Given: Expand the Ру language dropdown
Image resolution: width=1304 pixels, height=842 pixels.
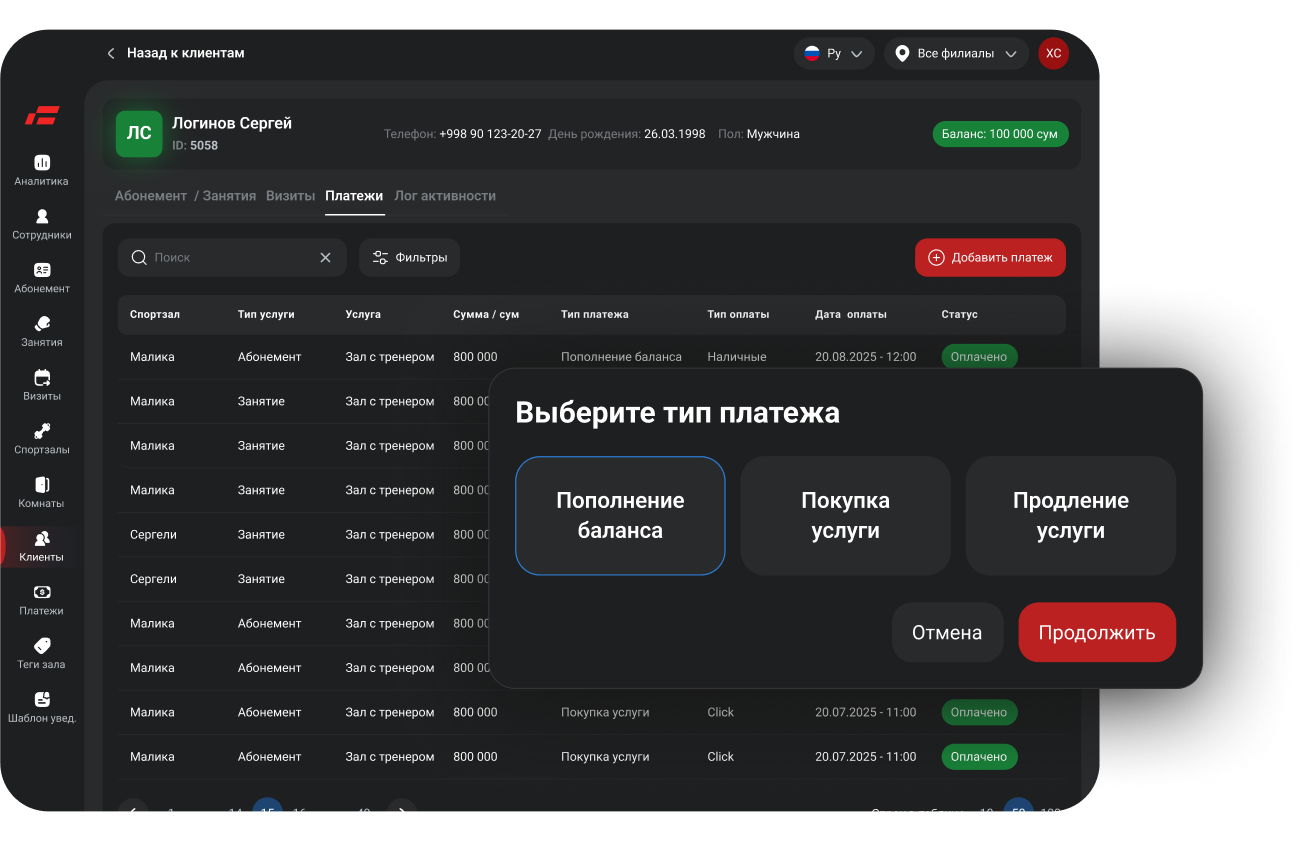Looking at the screenshot, I should pyautogui.click(x=834, y=54).
